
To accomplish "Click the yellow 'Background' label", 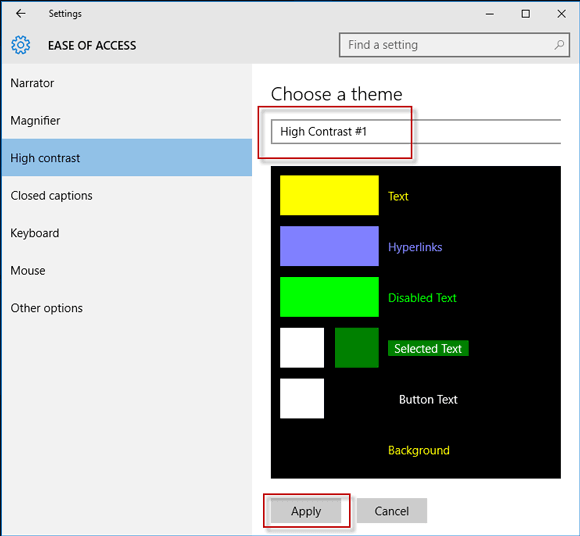I will 419,451.
